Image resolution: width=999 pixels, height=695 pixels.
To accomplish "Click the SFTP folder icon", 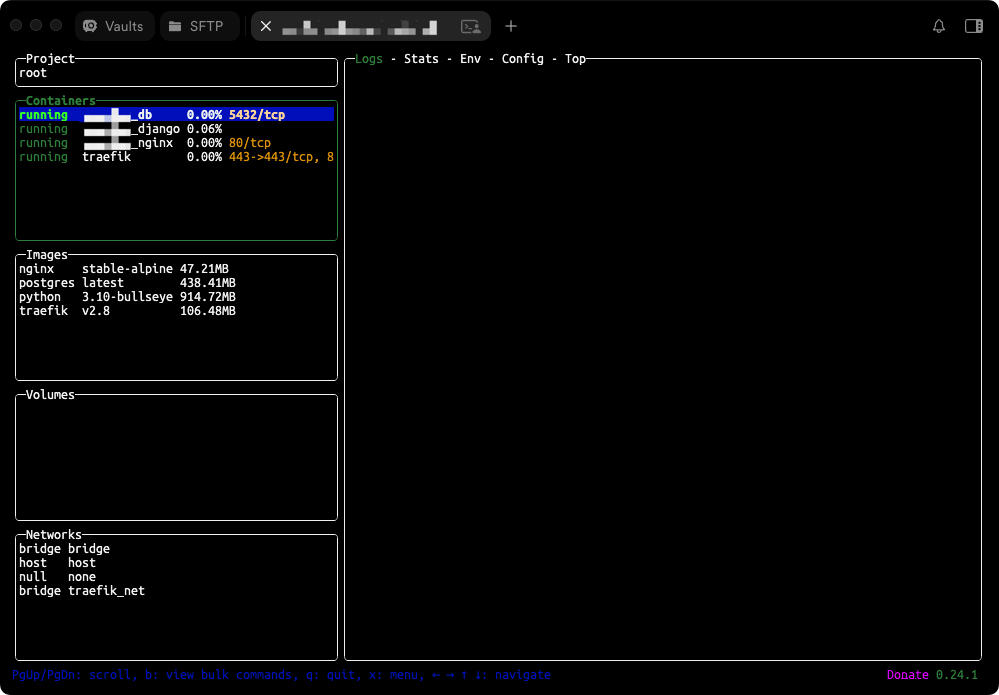I will 176,26.
